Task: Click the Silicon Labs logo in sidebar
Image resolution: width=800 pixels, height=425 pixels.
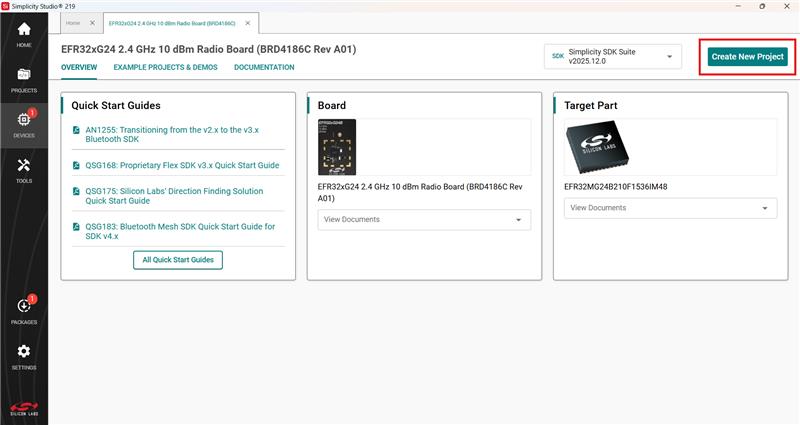Action: click(24, 409)
